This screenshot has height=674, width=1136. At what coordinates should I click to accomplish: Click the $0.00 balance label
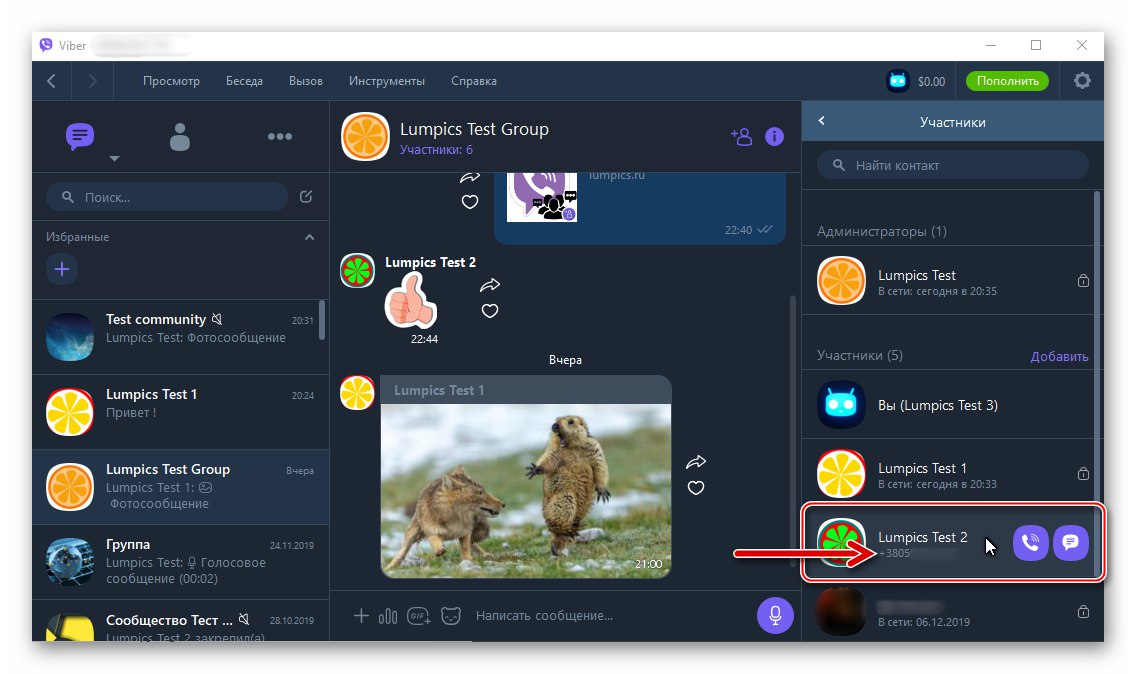pyautogui.click(x=931, y=81)
